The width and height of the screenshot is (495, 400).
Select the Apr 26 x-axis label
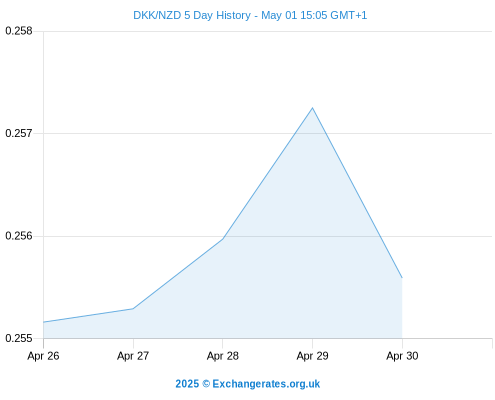(43, 356)
